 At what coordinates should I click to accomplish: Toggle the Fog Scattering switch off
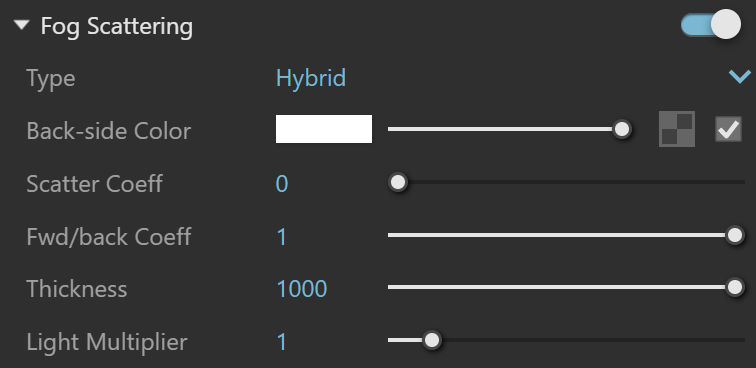click(x=711, y=25)
